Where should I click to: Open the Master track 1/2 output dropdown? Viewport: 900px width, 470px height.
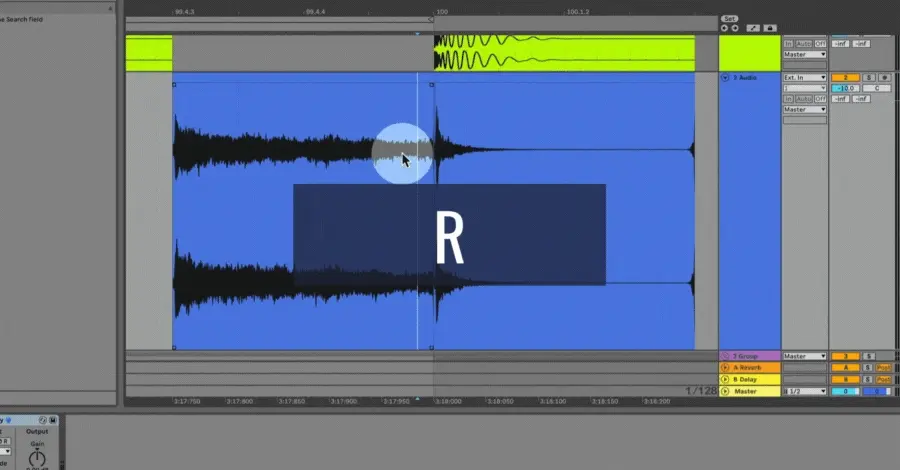pos(805,391)
